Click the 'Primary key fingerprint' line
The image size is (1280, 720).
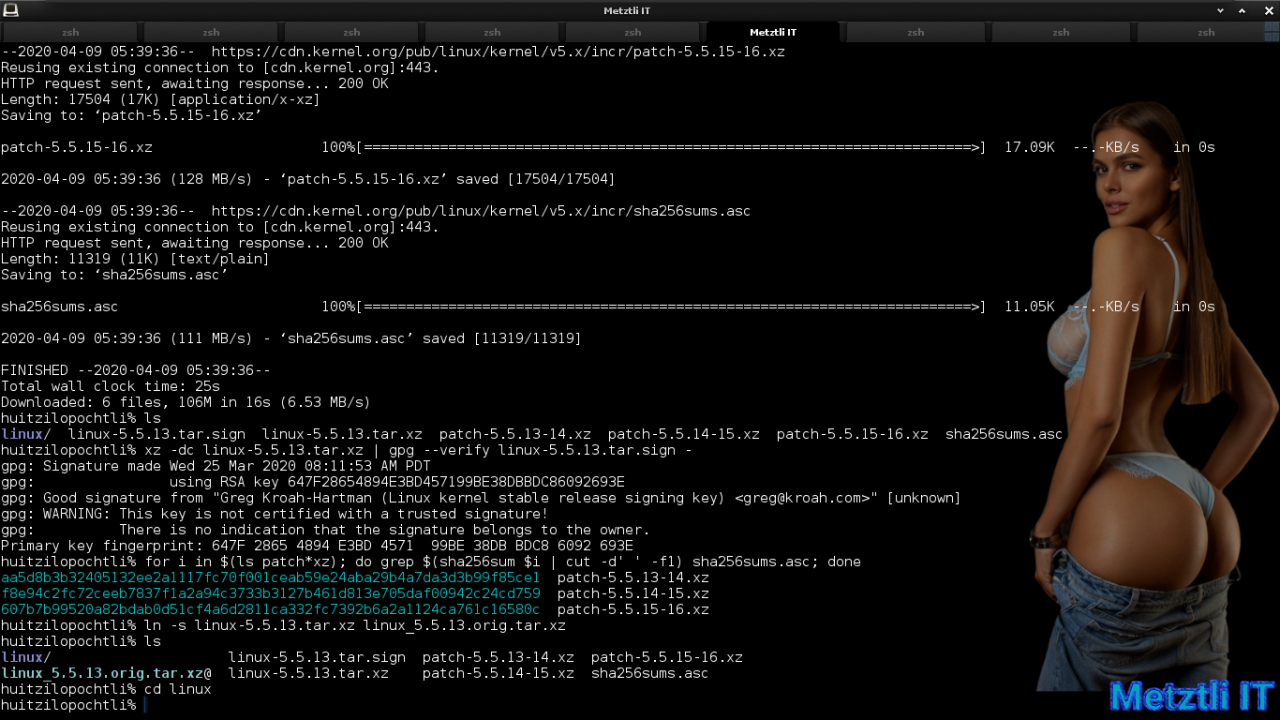316,547
